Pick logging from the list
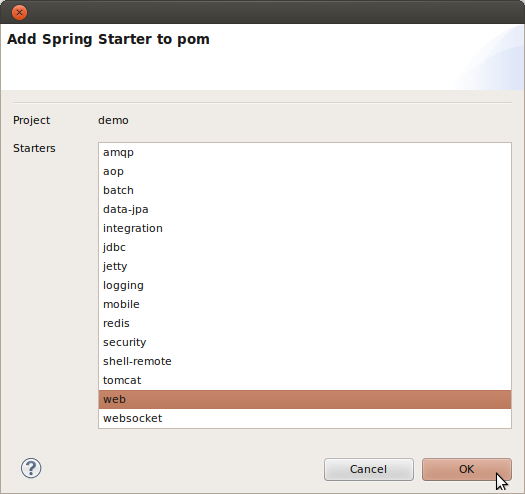This screenshot has height=494, width=525. click(x=305, y=285)
